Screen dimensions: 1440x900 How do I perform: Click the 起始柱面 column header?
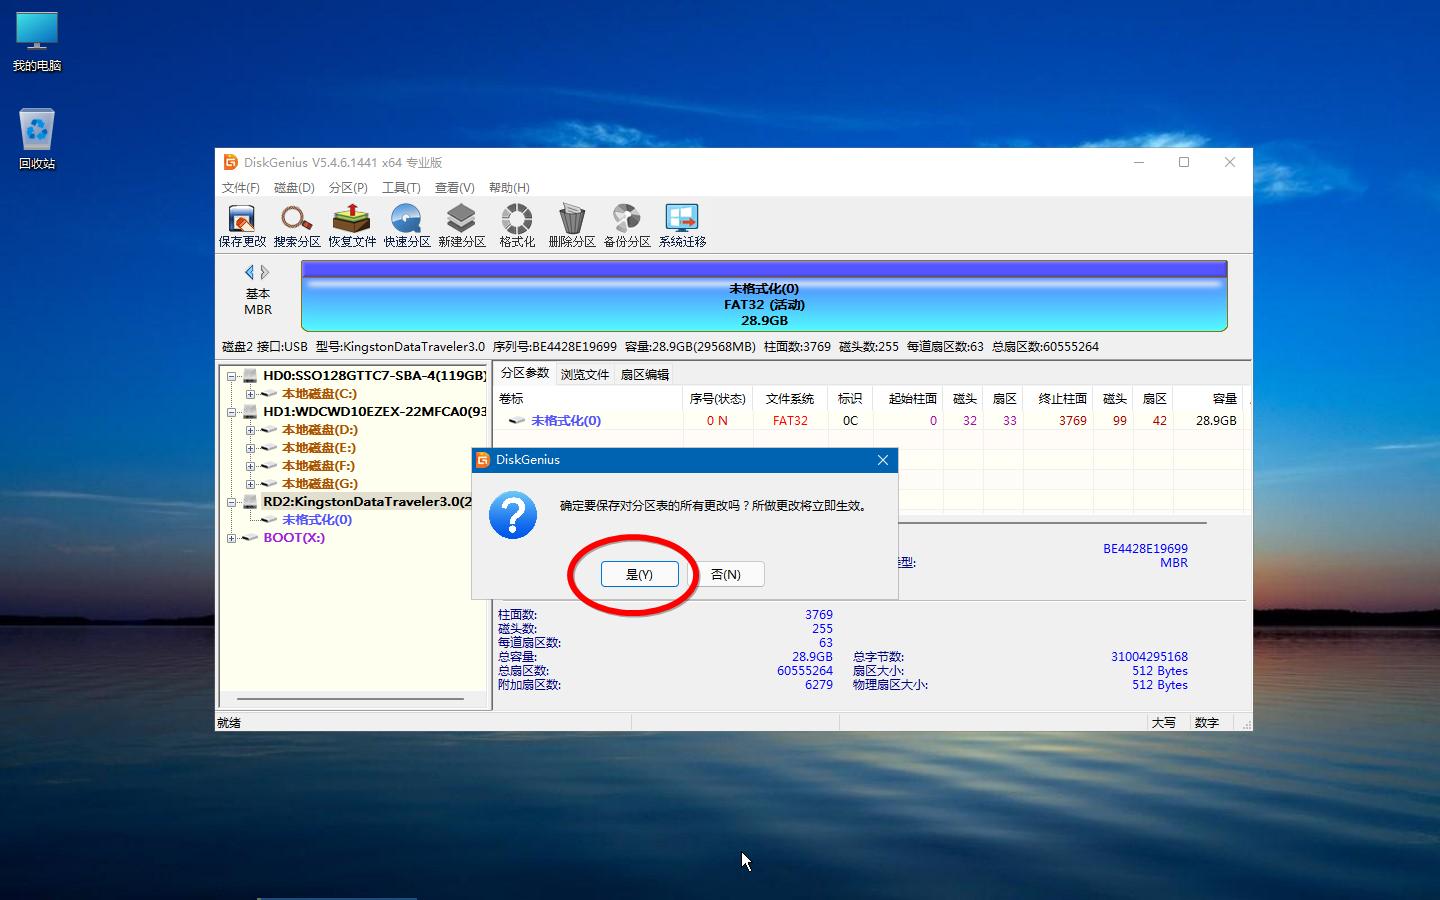coord(908,398)
